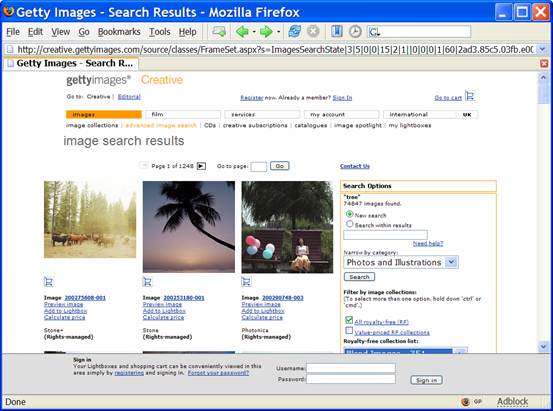Select the images navigation tab
The height and width of the screenshot is (411, 553).
point(104,114)
